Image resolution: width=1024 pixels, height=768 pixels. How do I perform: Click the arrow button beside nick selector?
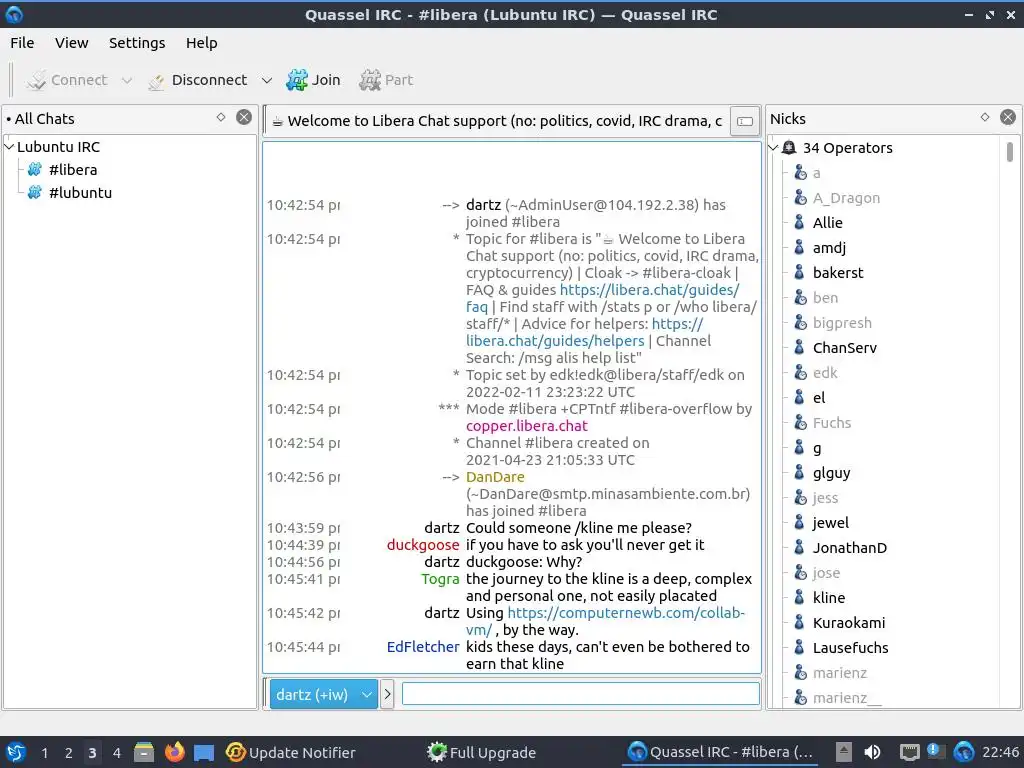coord(387,694)
